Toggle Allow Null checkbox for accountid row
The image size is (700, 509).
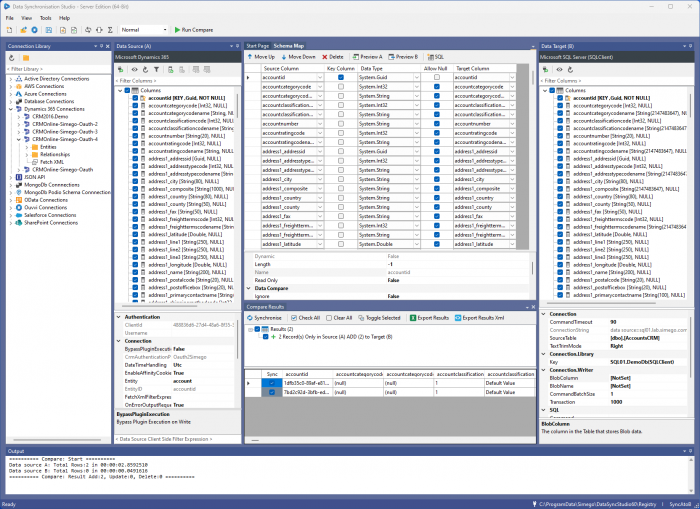[x=437, y=77]
